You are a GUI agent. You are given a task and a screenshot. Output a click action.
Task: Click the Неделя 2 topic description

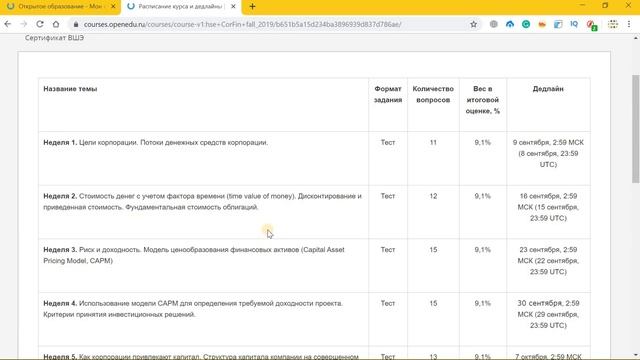point(202,202)
